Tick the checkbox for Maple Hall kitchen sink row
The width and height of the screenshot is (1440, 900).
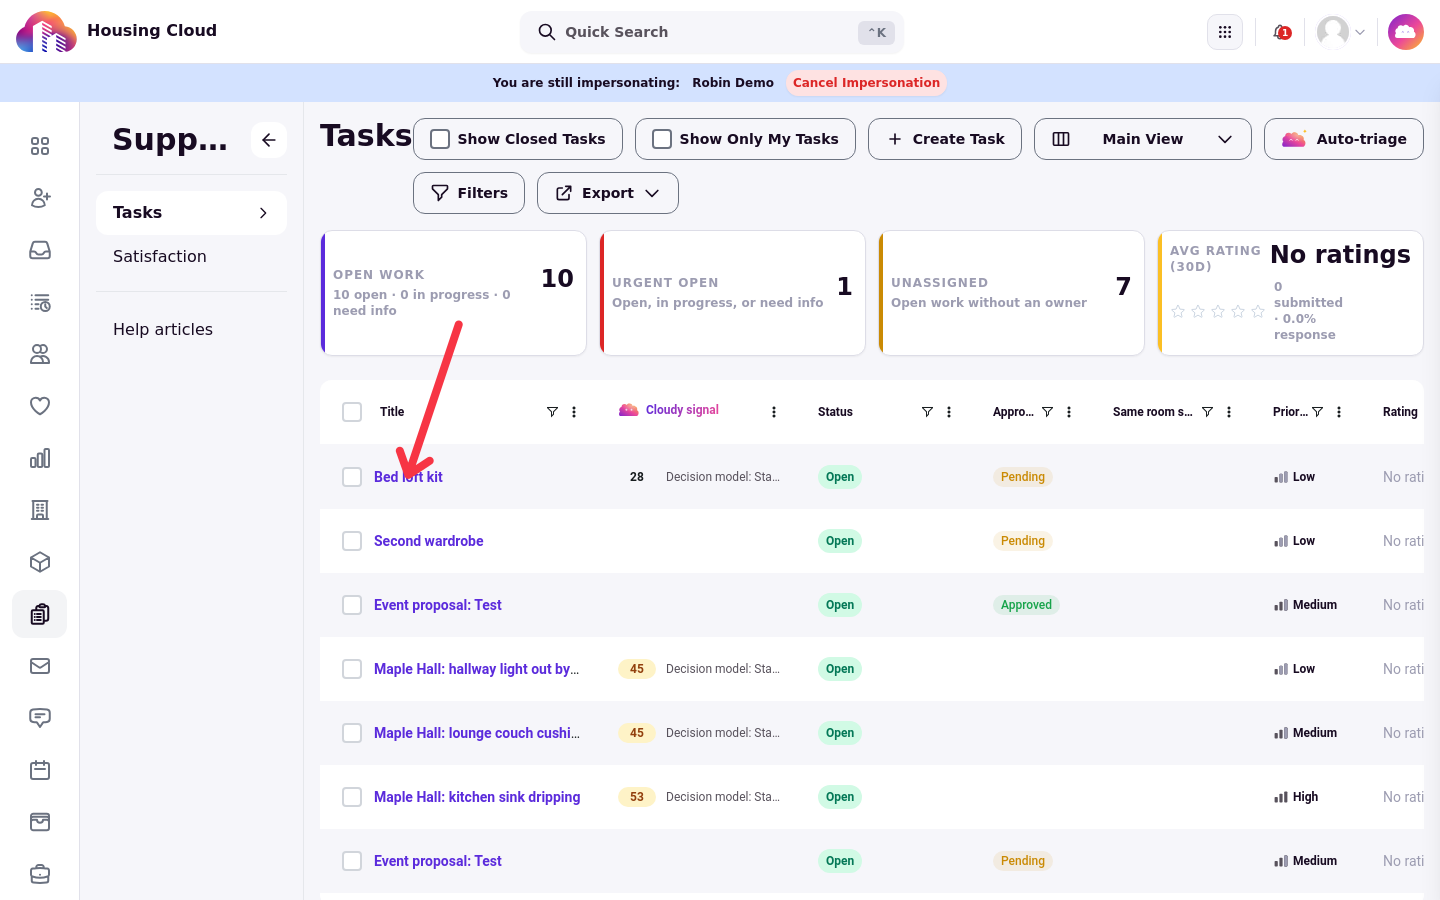tap(352, 797)
